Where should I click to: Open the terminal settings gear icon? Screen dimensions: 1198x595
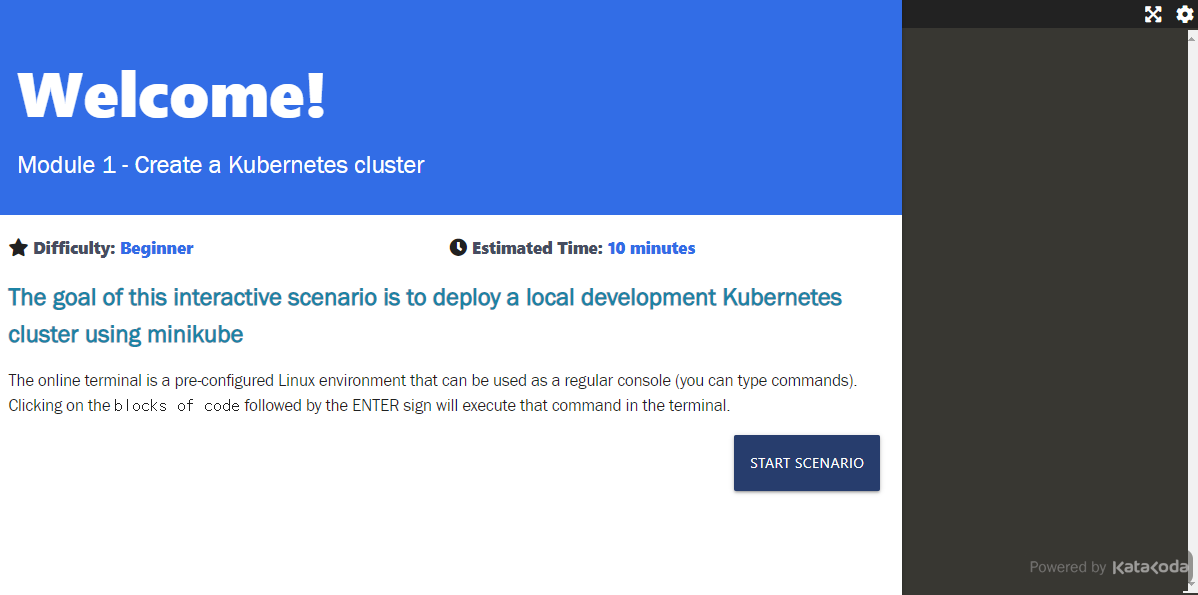1184,14
